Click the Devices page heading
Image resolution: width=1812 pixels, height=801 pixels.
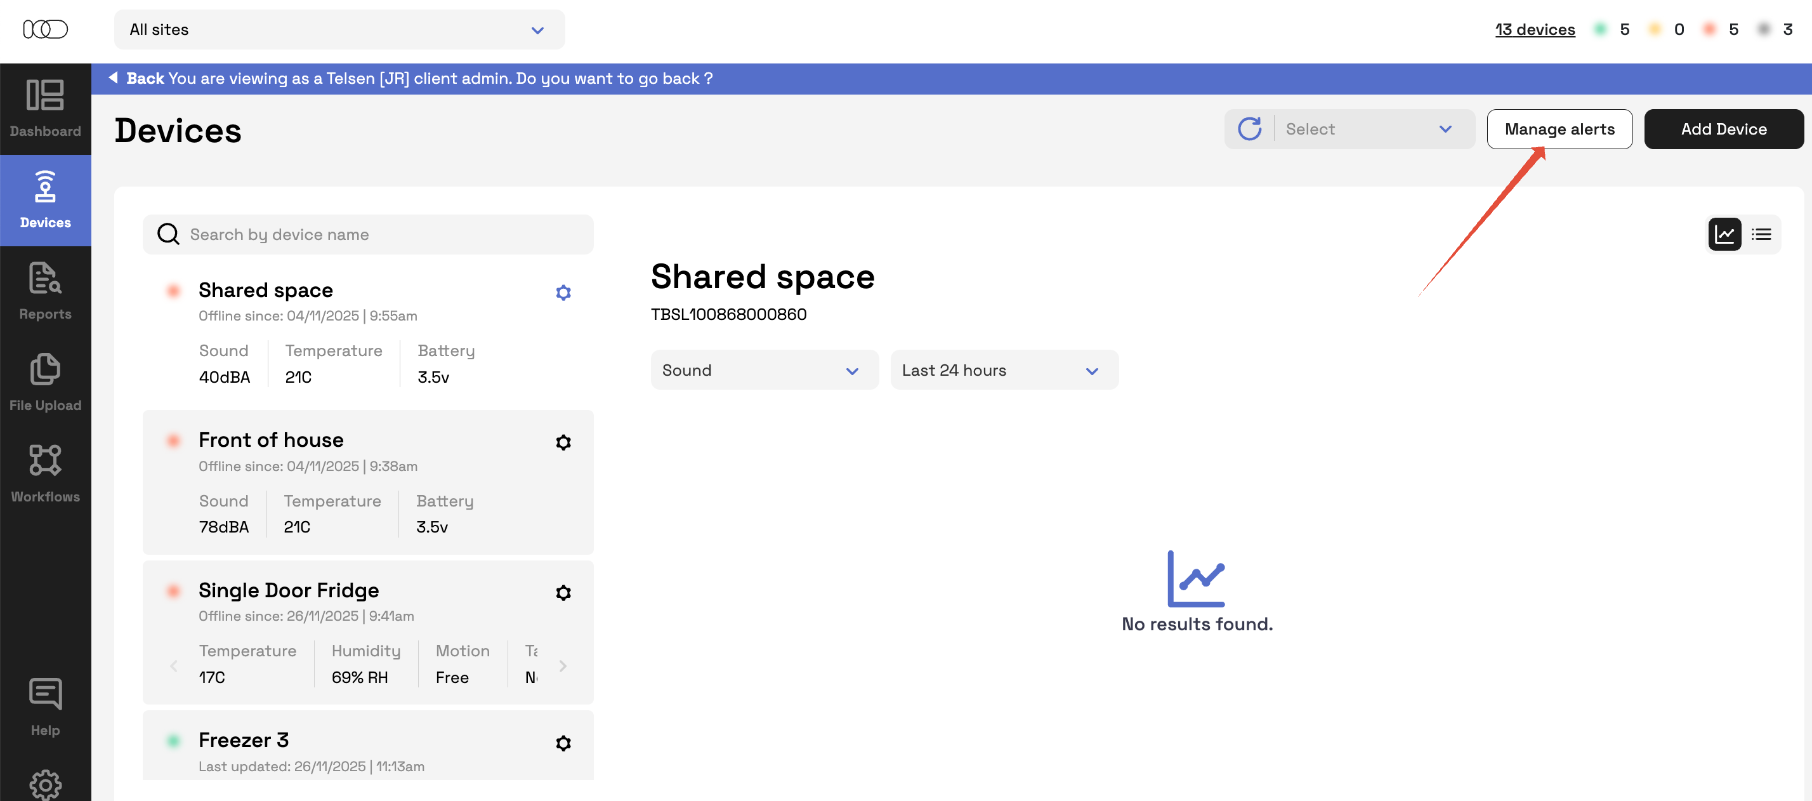click(x=178, y=131)
